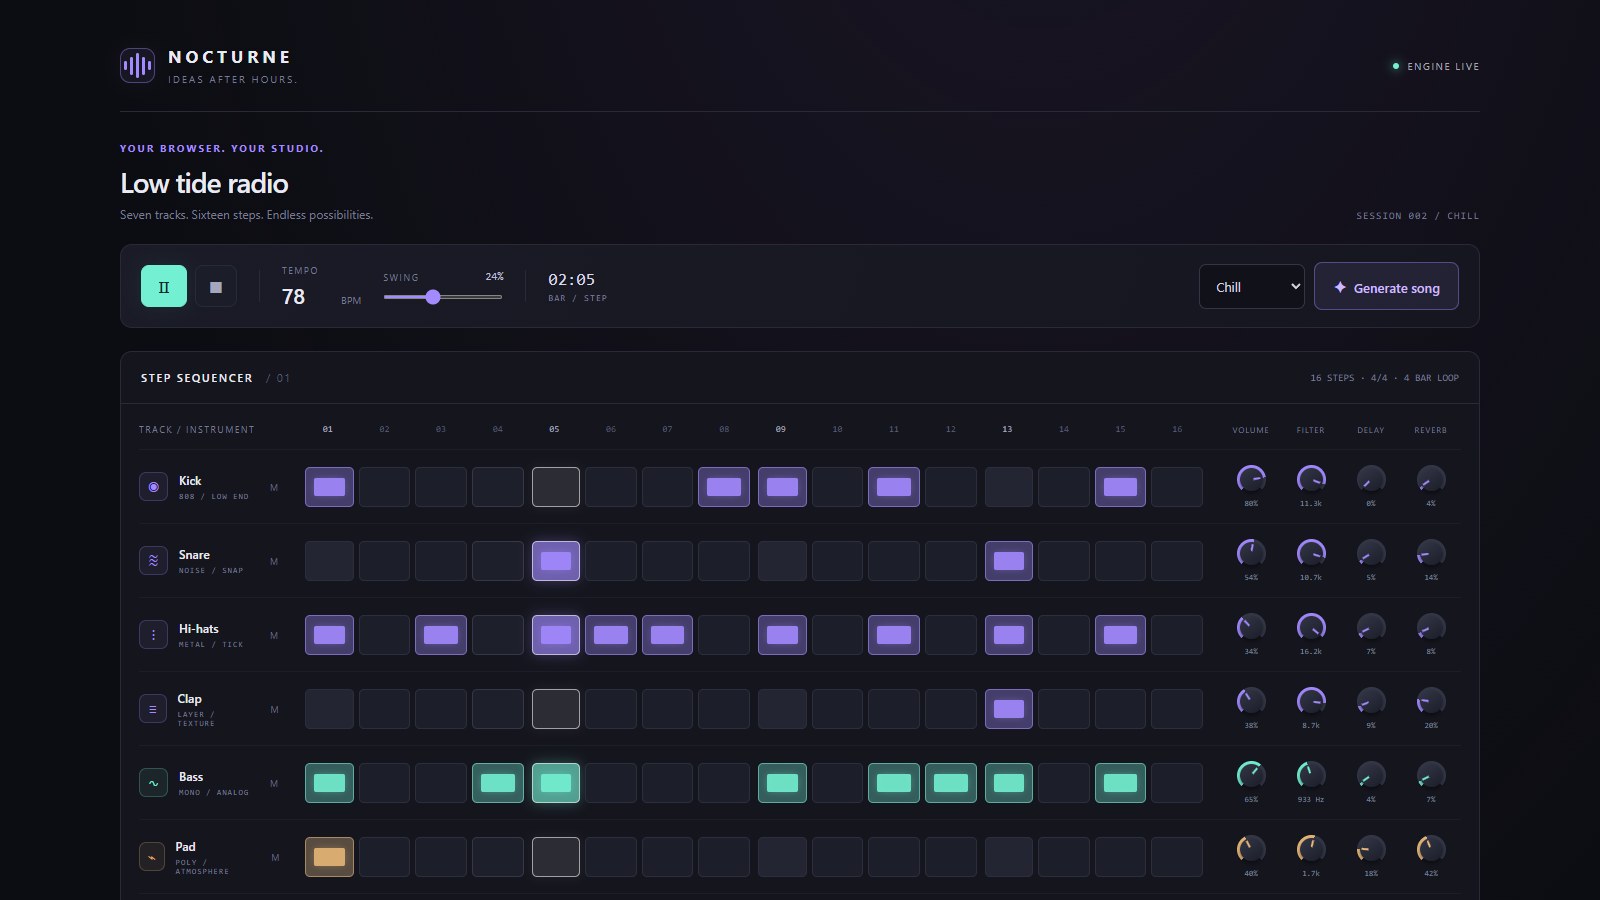Viewport: 1600px width, 900px height.
Task: Click the Bass volume knob
Action: click(x=1251, y=775)
